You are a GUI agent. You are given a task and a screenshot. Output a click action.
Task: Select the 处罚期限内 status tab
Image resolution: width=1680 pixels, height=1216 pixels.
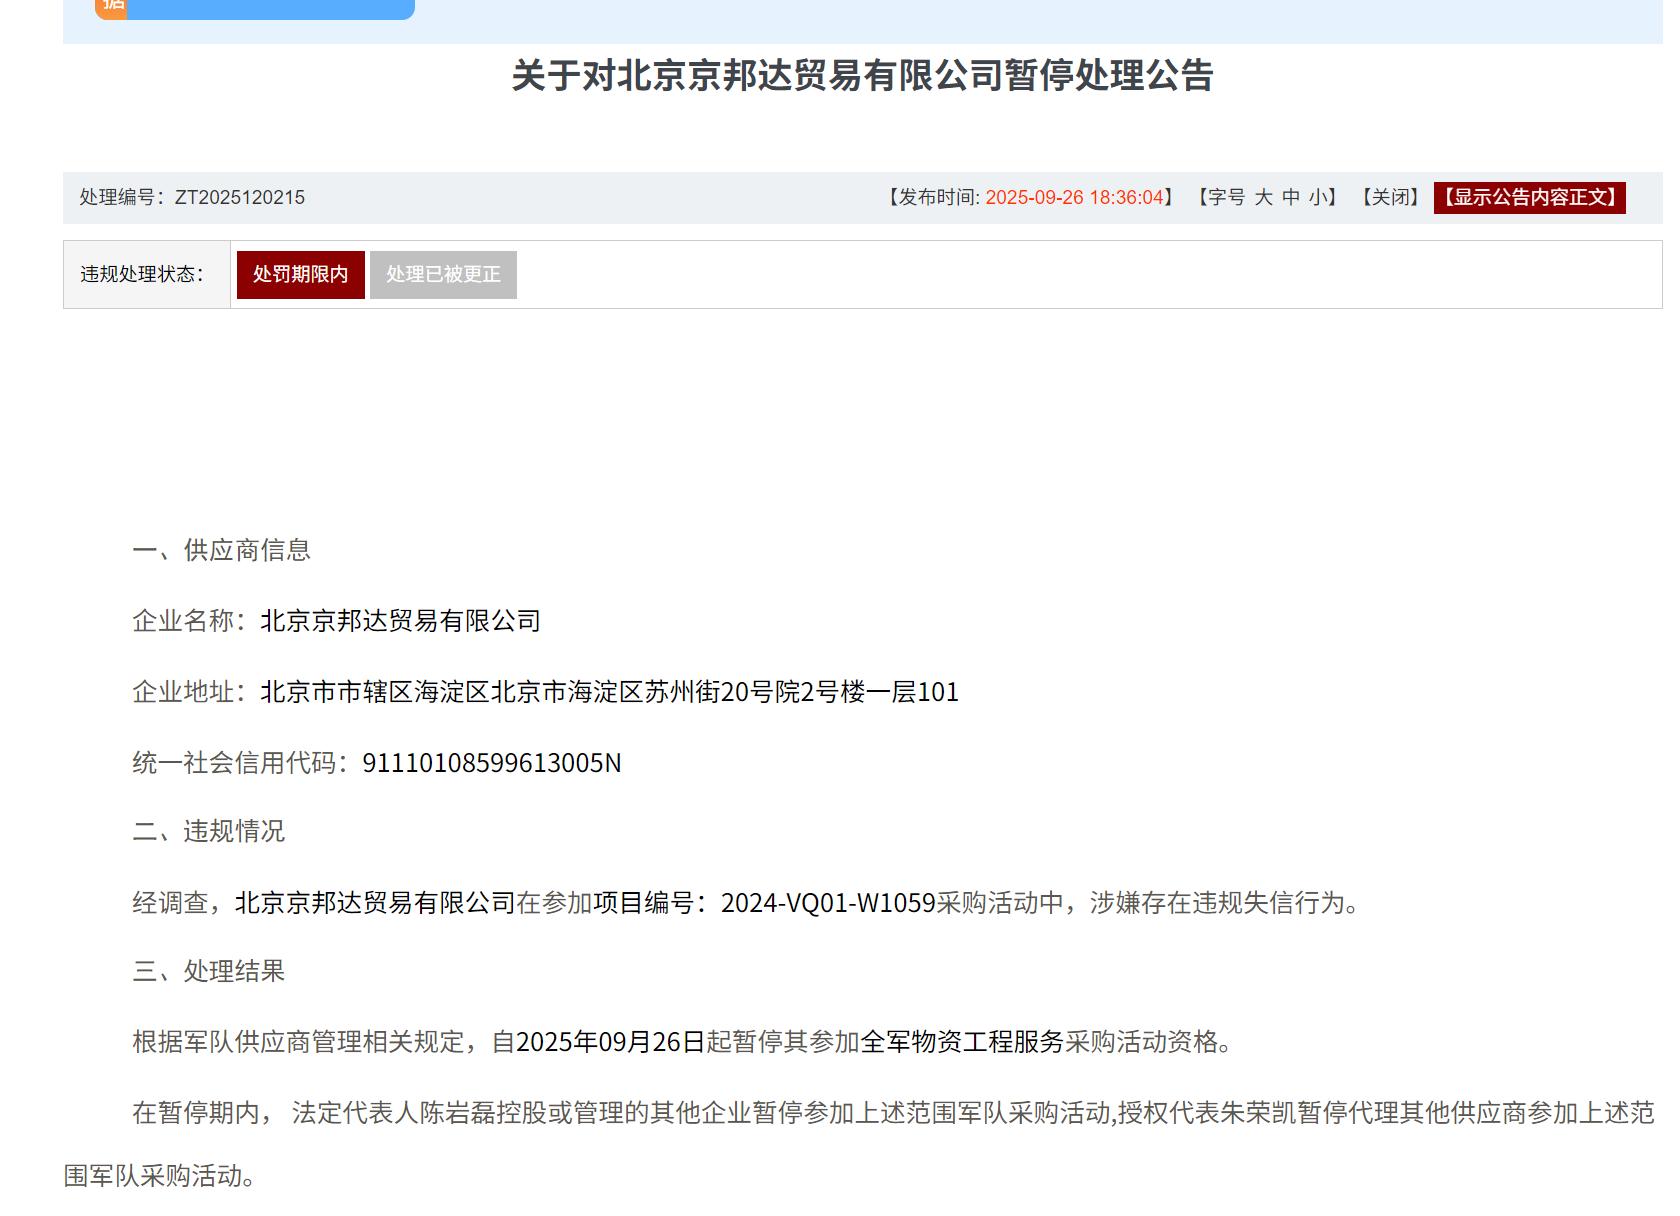[300, 274]
